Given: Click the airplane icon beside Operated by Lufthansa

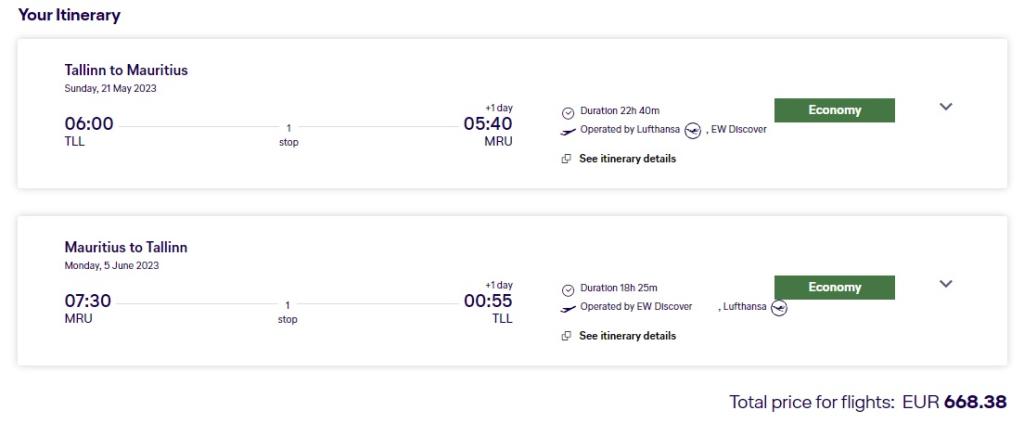Looking at the screenshot, I should coord(568,130).
